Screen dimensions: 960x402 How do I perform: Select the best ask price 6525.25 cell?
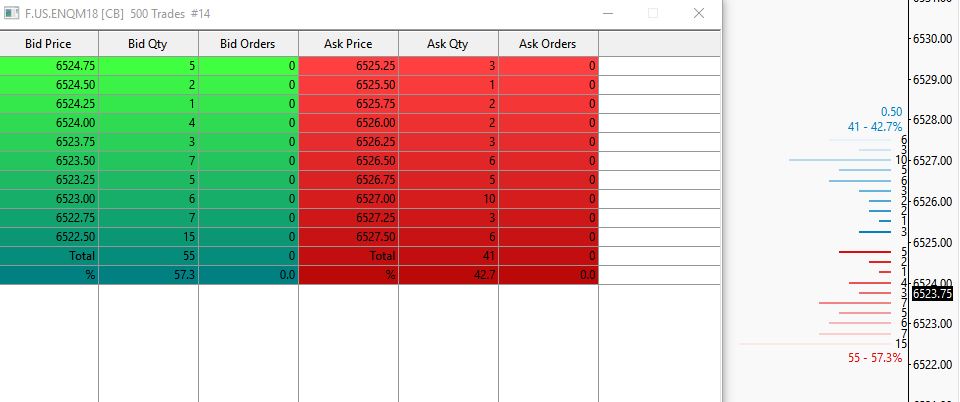tap(348, 66)
